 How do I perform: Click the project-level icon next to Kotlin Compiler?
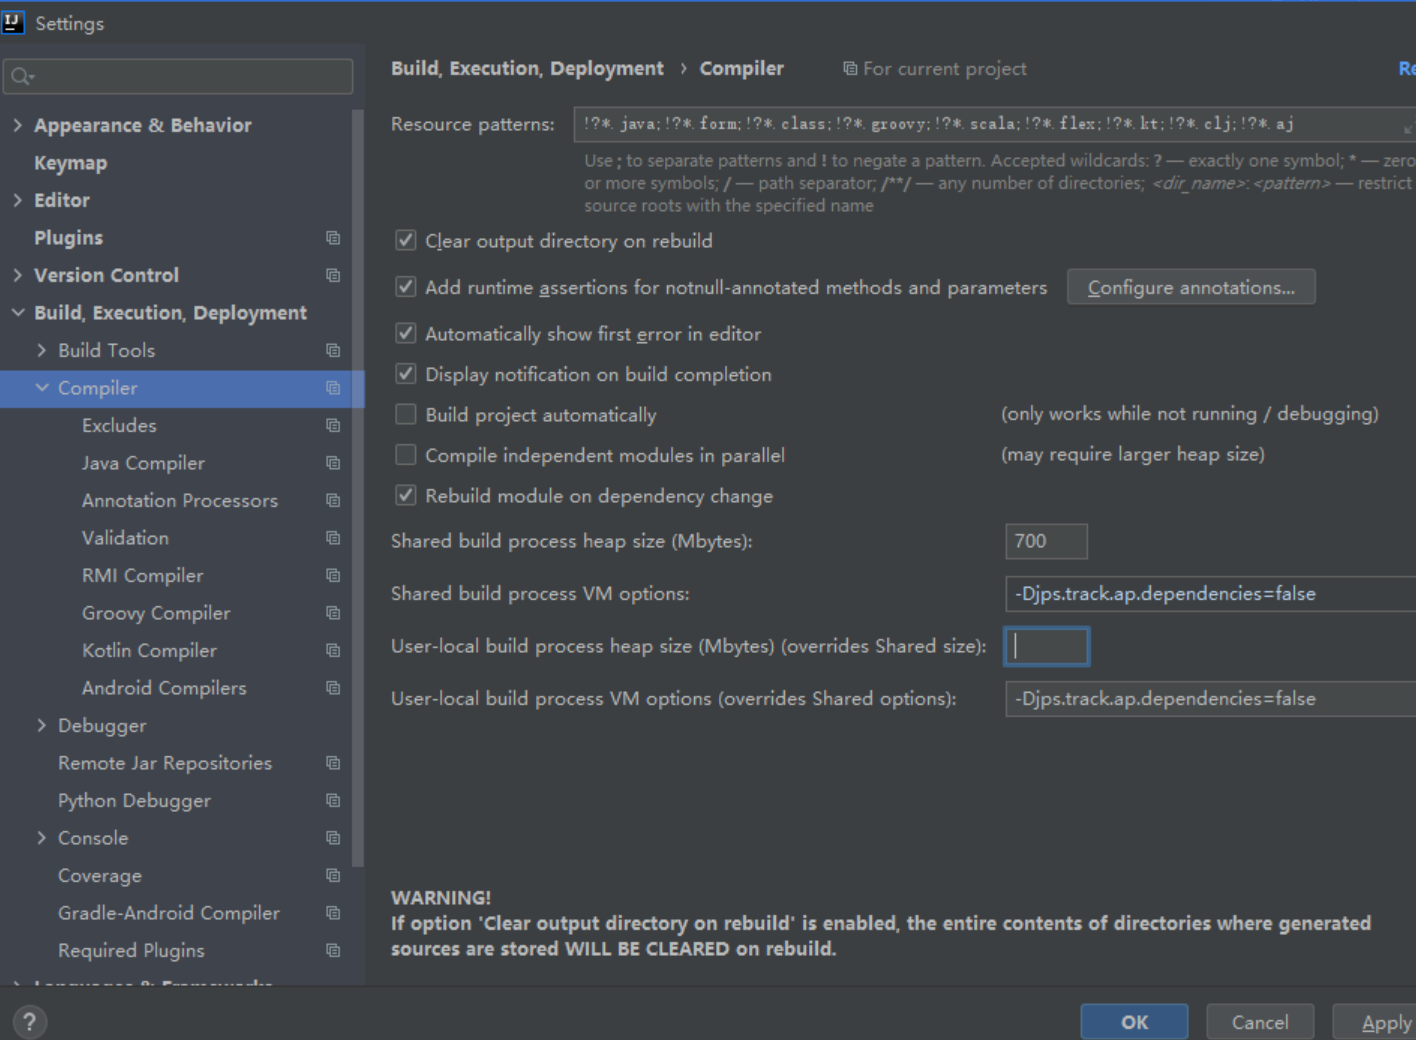333,650
